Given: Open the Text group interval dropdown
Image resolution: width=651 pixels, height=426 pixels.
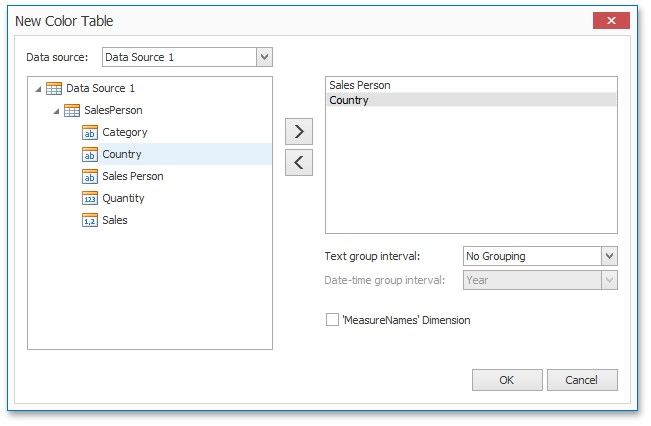Looking at the screenshot, I should pyautogui.click(x=609, y=256).
